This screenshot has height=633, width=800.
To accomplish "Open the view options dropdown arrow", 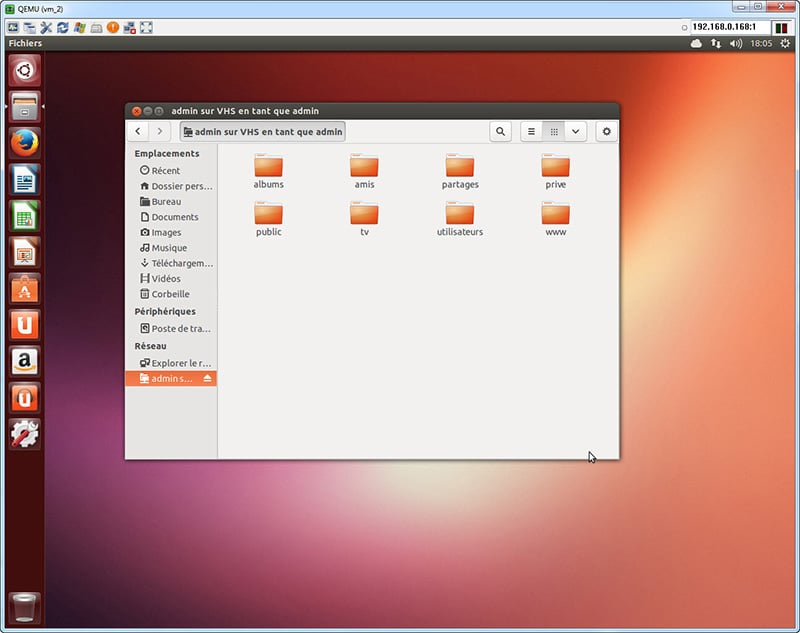I will point(576,132).
